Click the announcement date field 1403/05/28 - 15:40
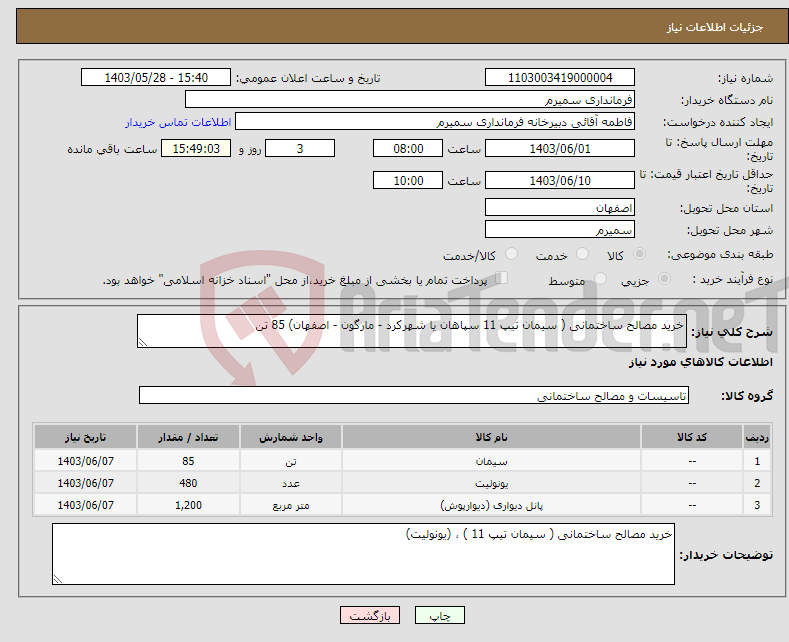Image resolution: width=789 pixels, height=642 pixels. [x=156, y=77]
